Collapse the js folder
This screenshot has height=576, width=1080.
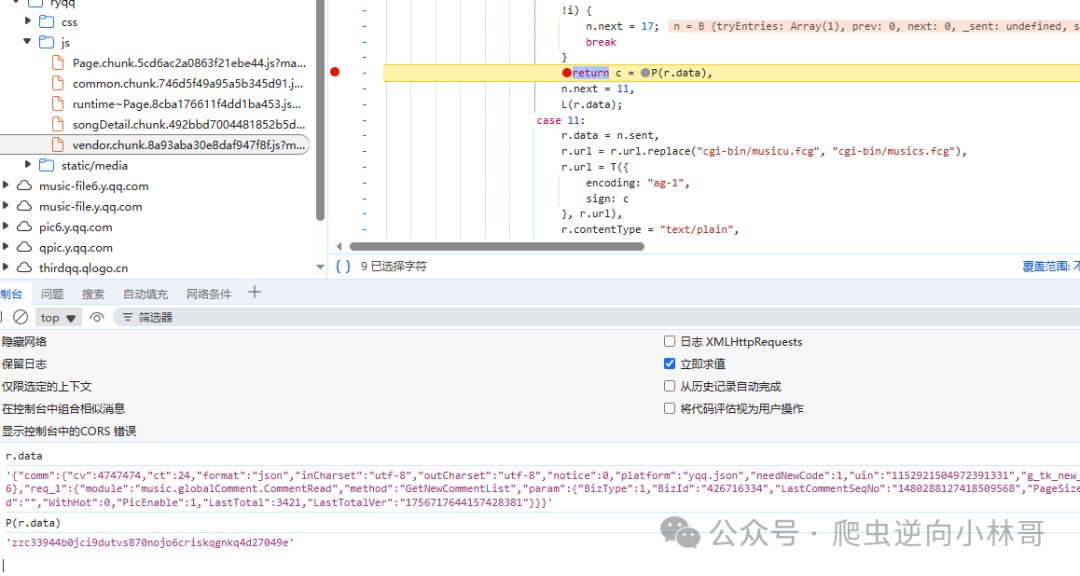(x=28, y=41)
